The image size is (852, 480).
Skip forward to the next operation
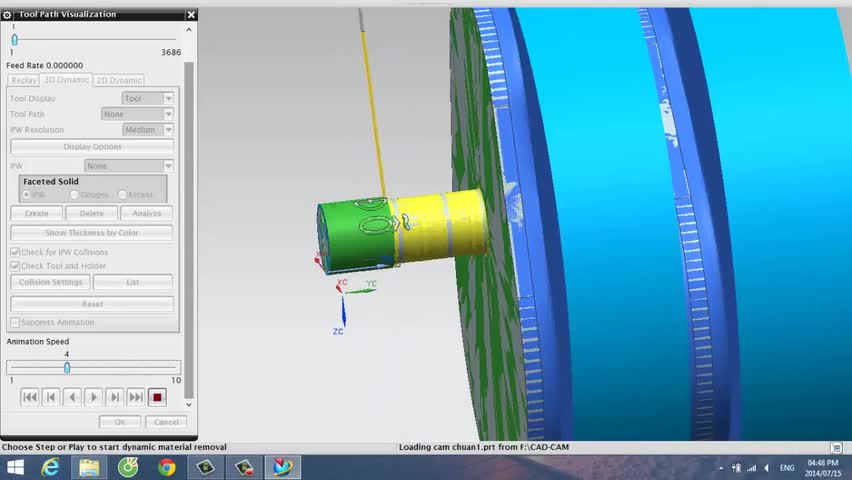pos(136,397)
